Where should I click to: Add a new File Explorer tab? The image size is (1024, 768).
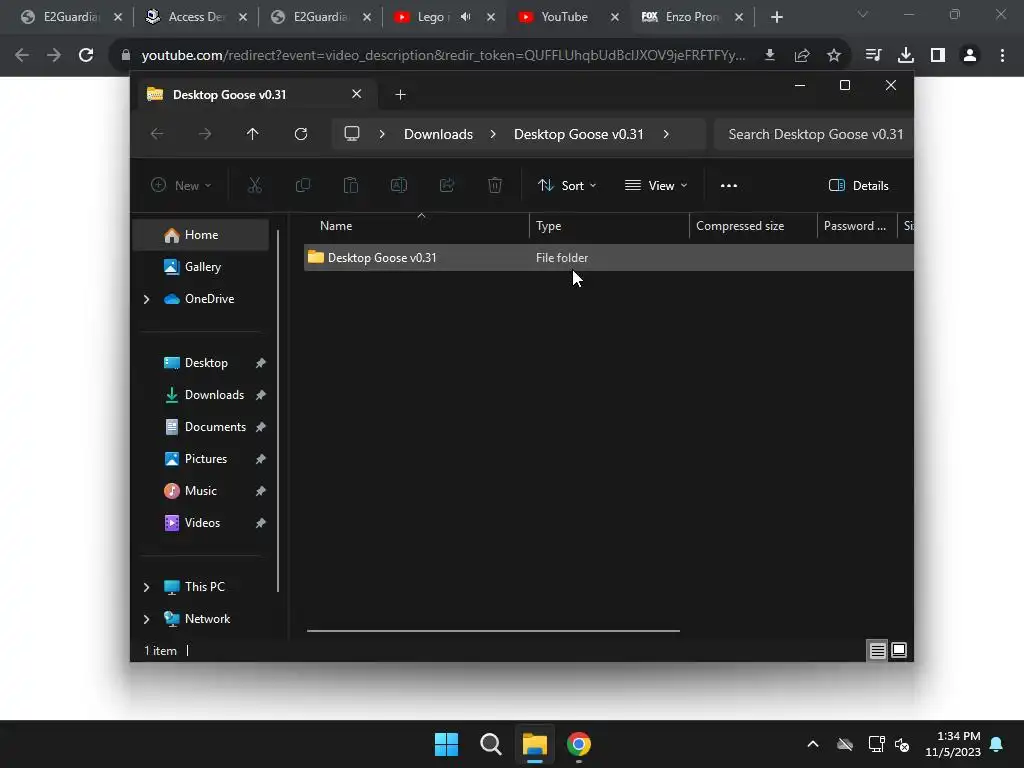(x=400, y=95)
